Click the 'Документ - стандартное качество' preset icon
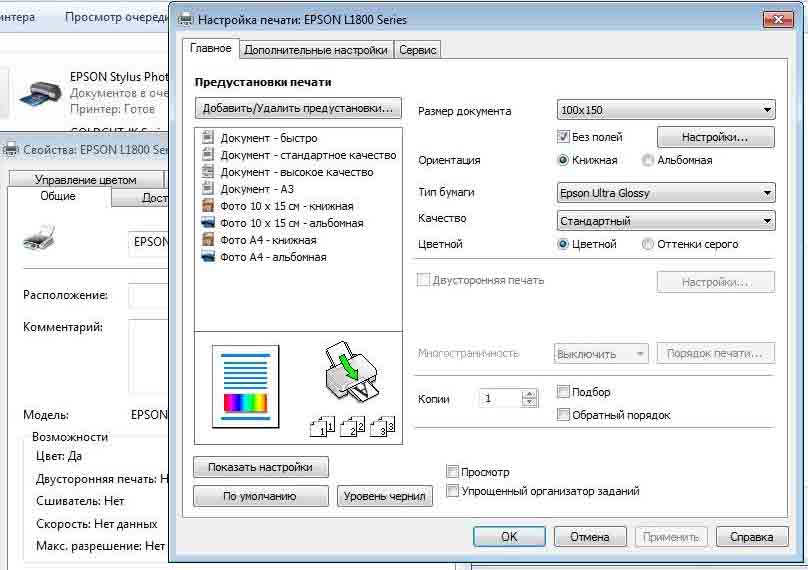 coord(208,154)
